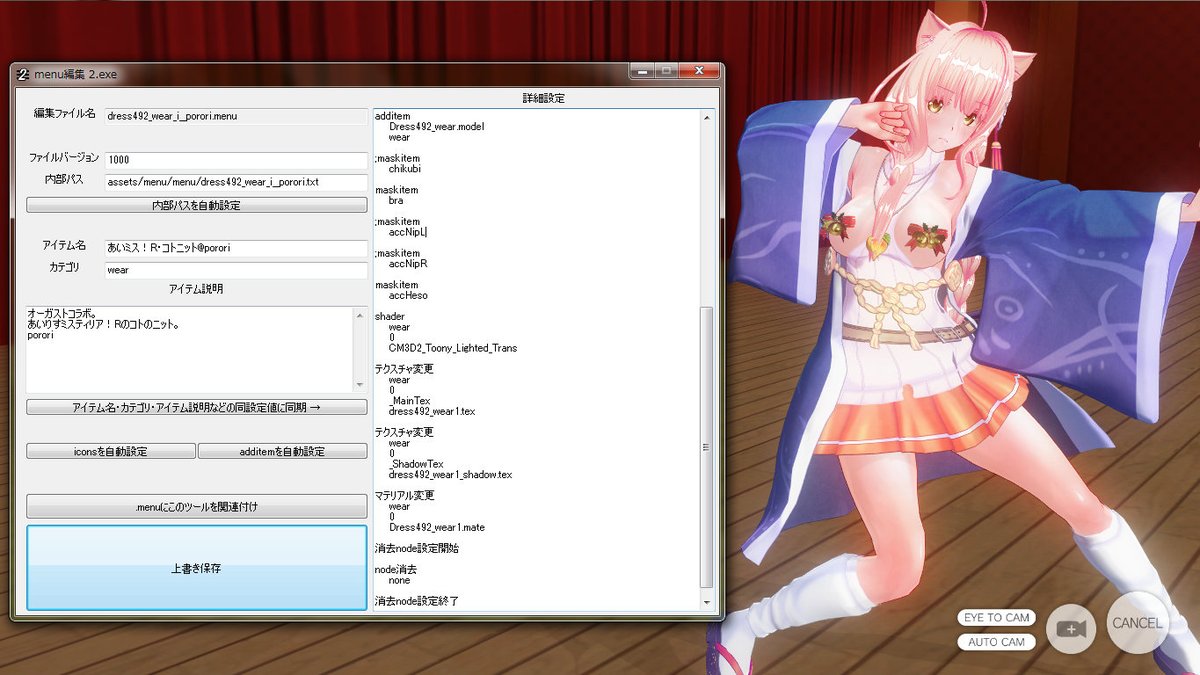Screen dimensions: 1200x675
Task: Click the accNipR line
Action: 408,264
